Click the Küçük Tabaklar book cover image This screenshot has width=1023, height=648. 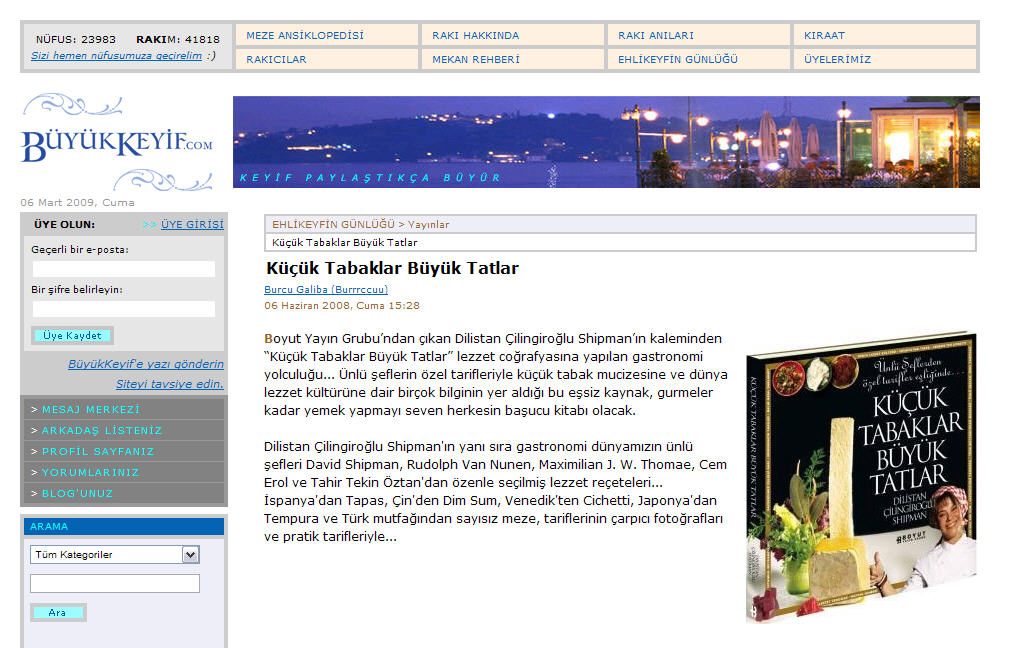[x=860, y=477]
